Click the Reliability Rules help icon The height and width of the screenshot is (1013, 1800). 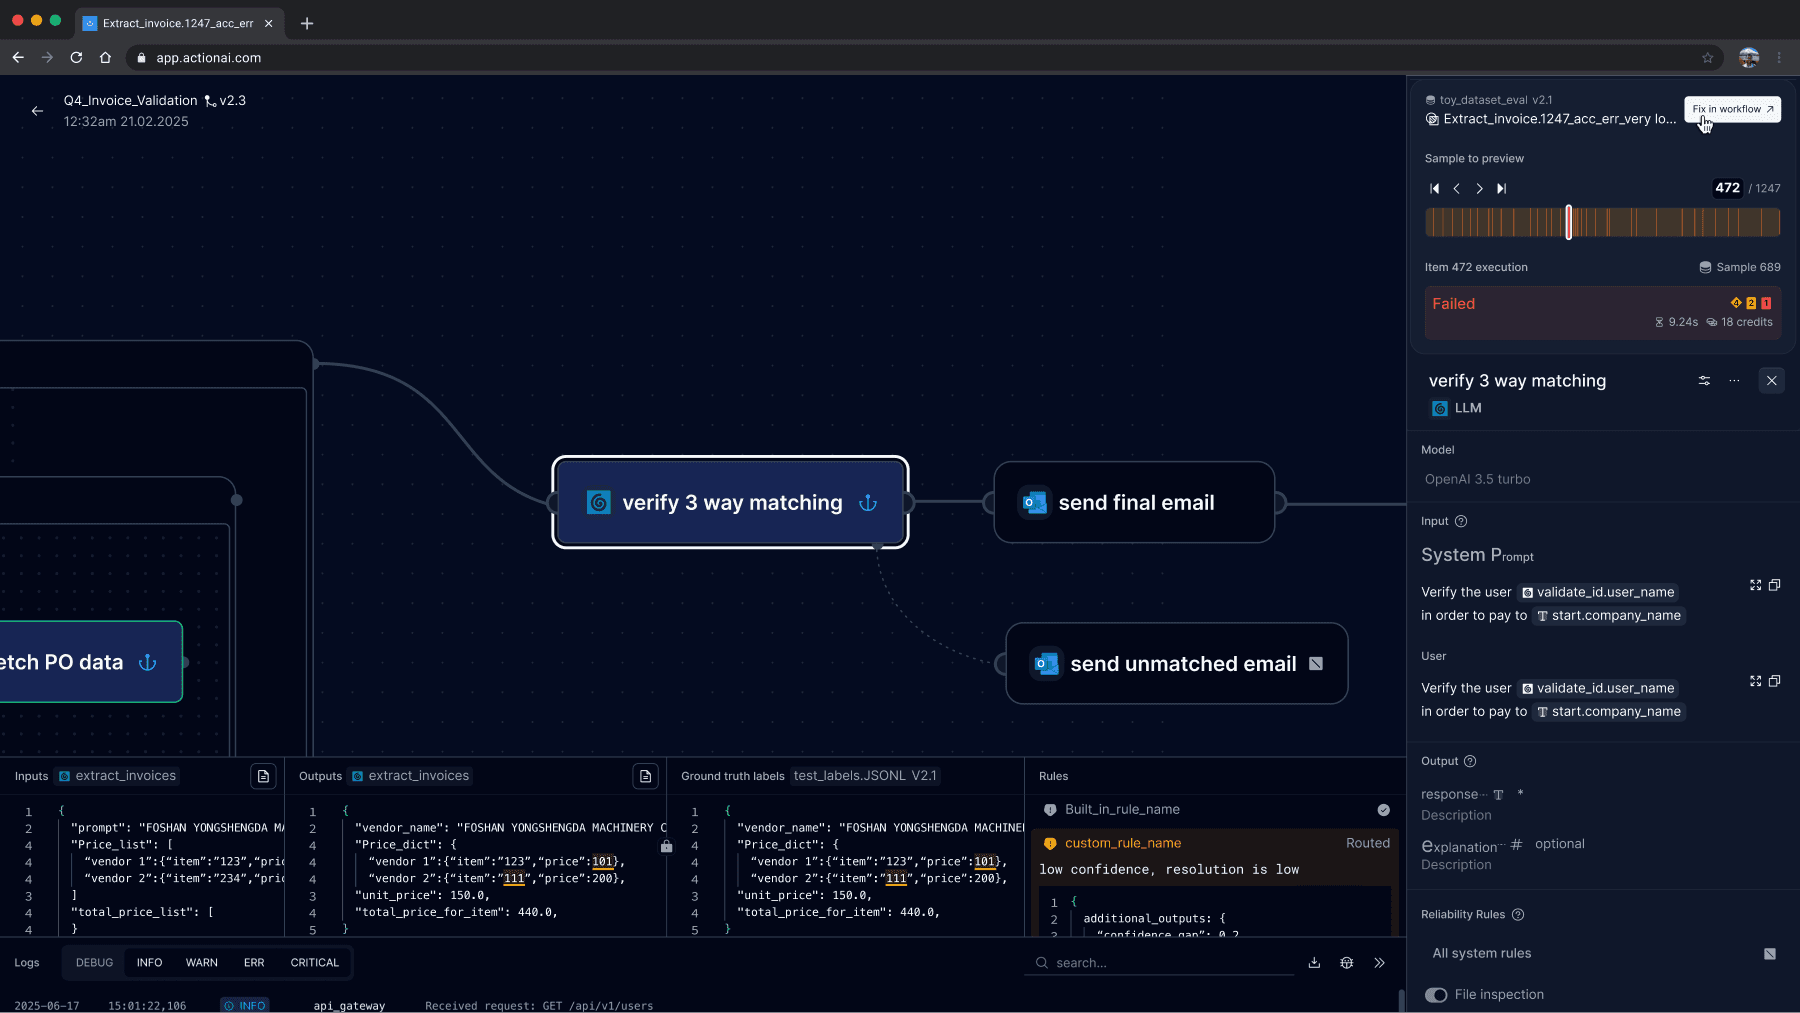pos(1518,915)
